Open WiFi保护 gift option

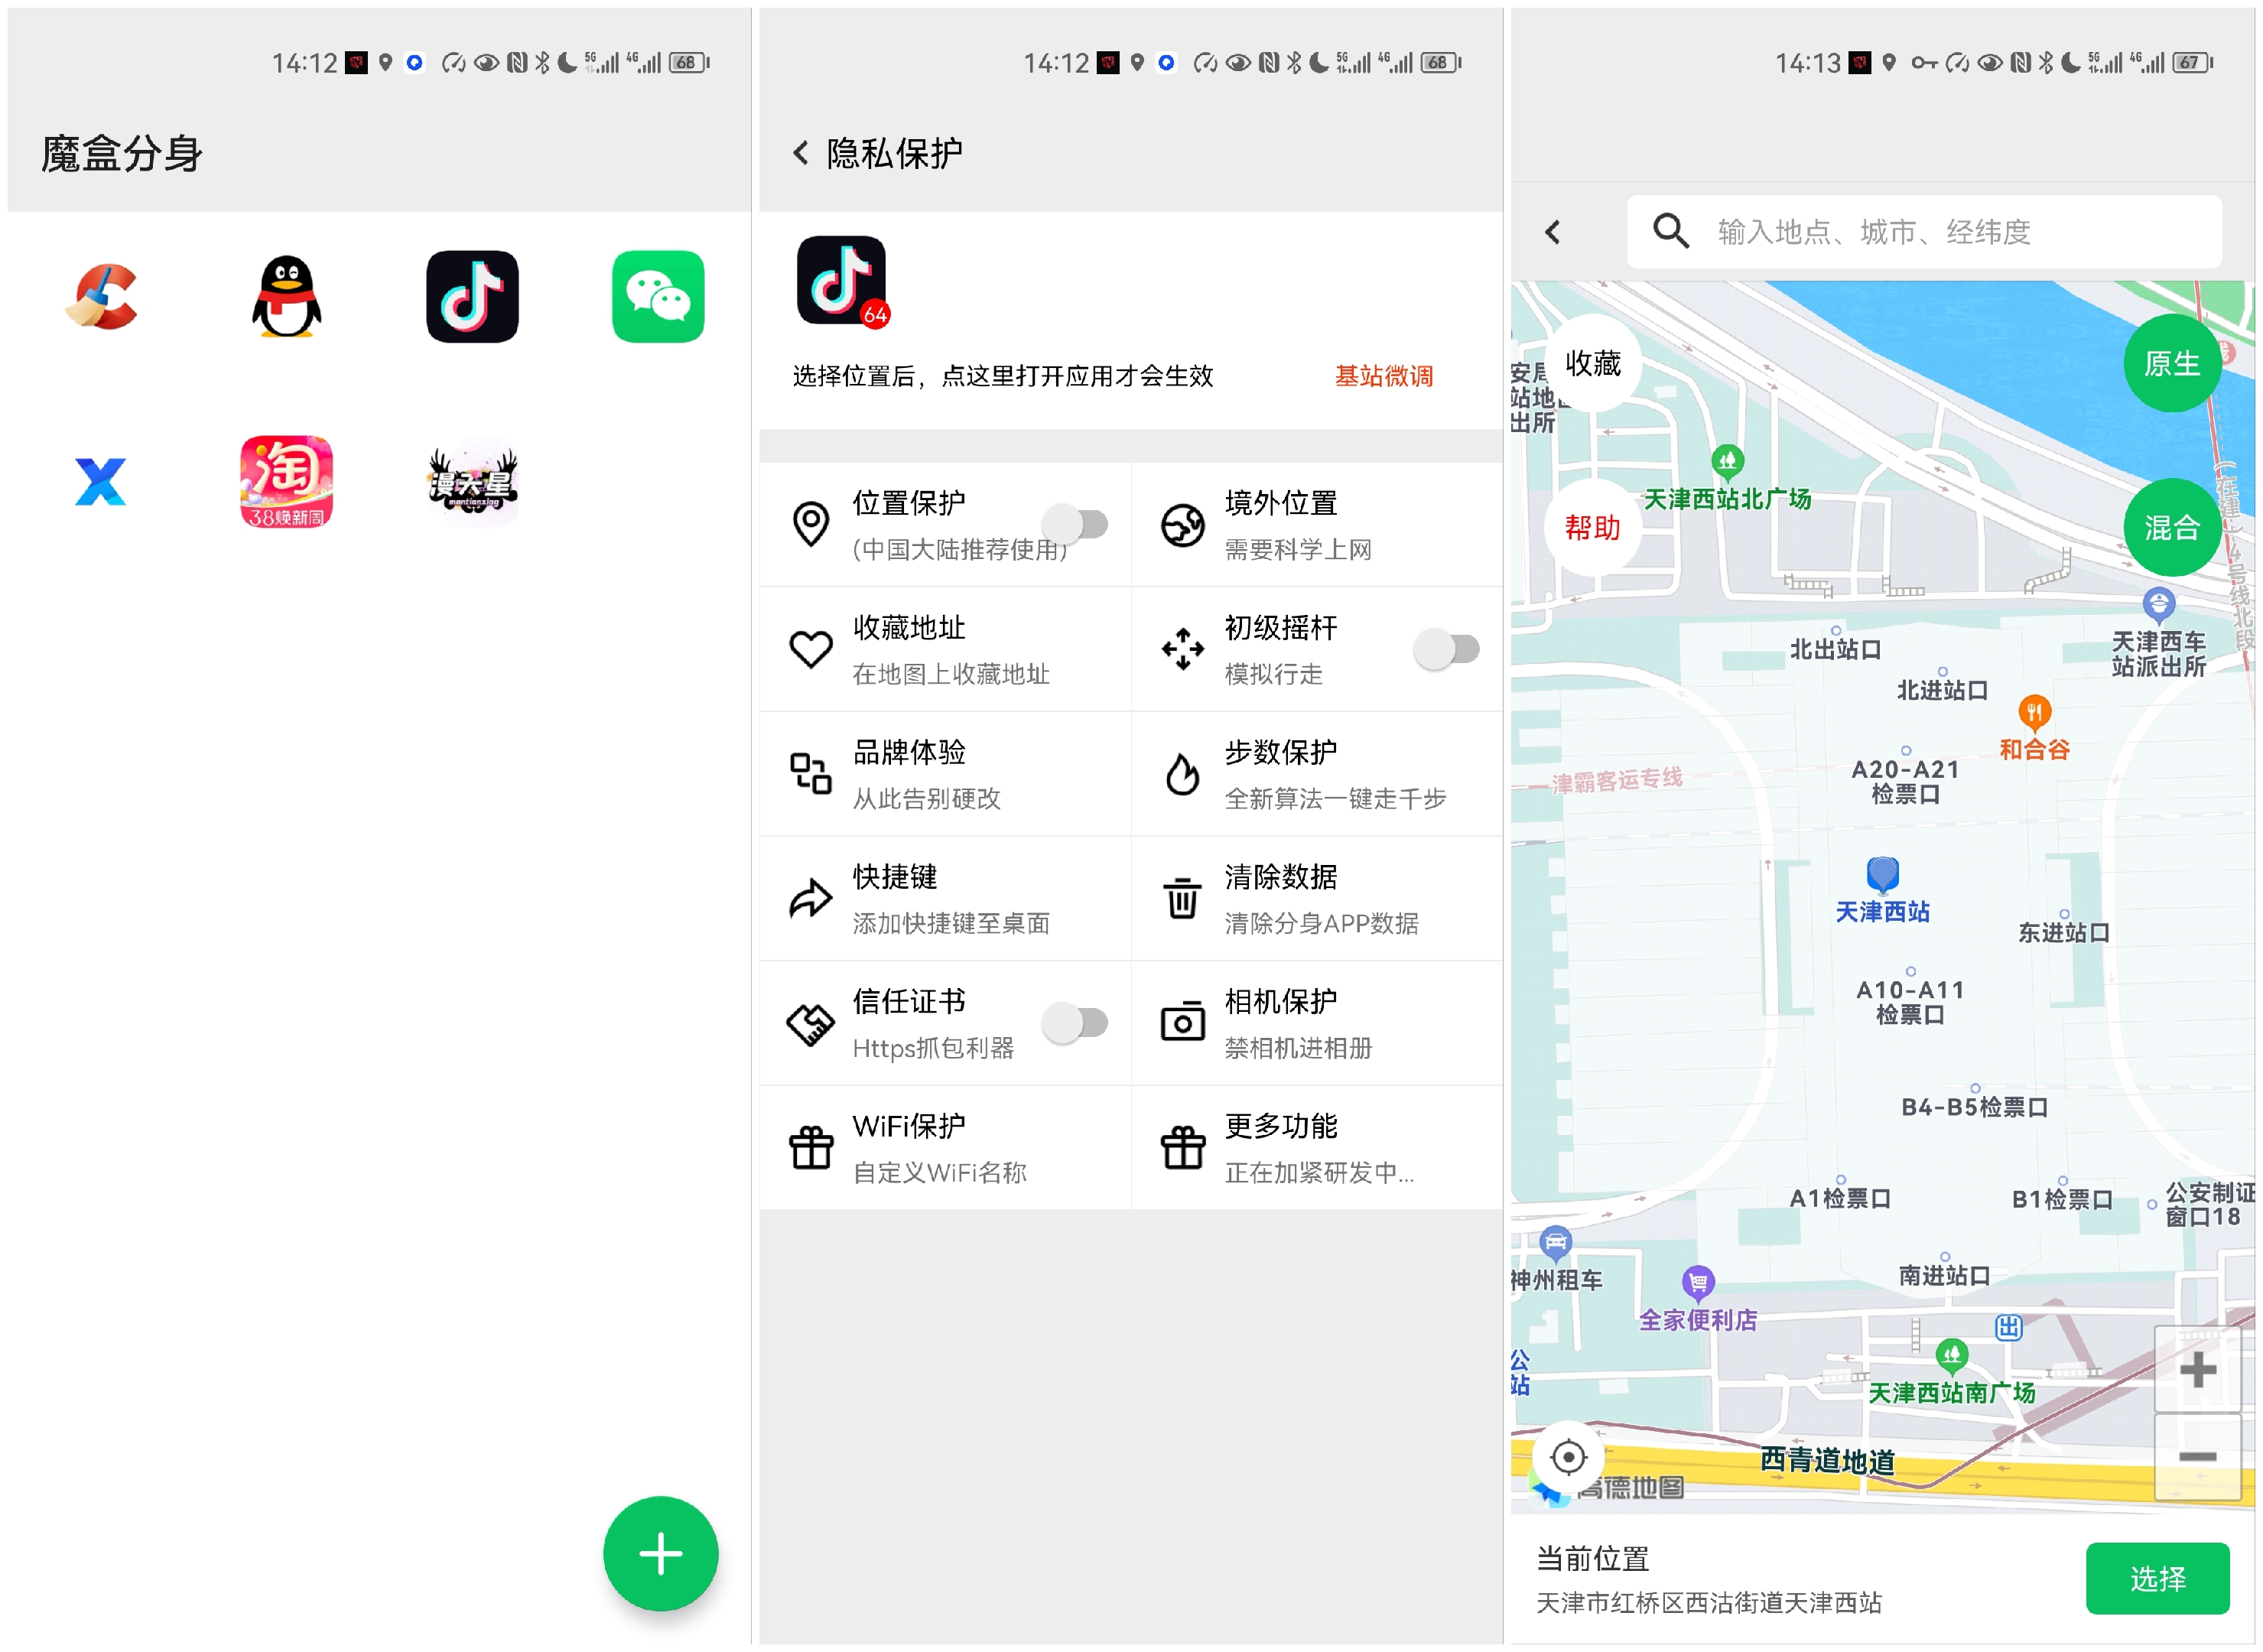[x=945, y=1148]
